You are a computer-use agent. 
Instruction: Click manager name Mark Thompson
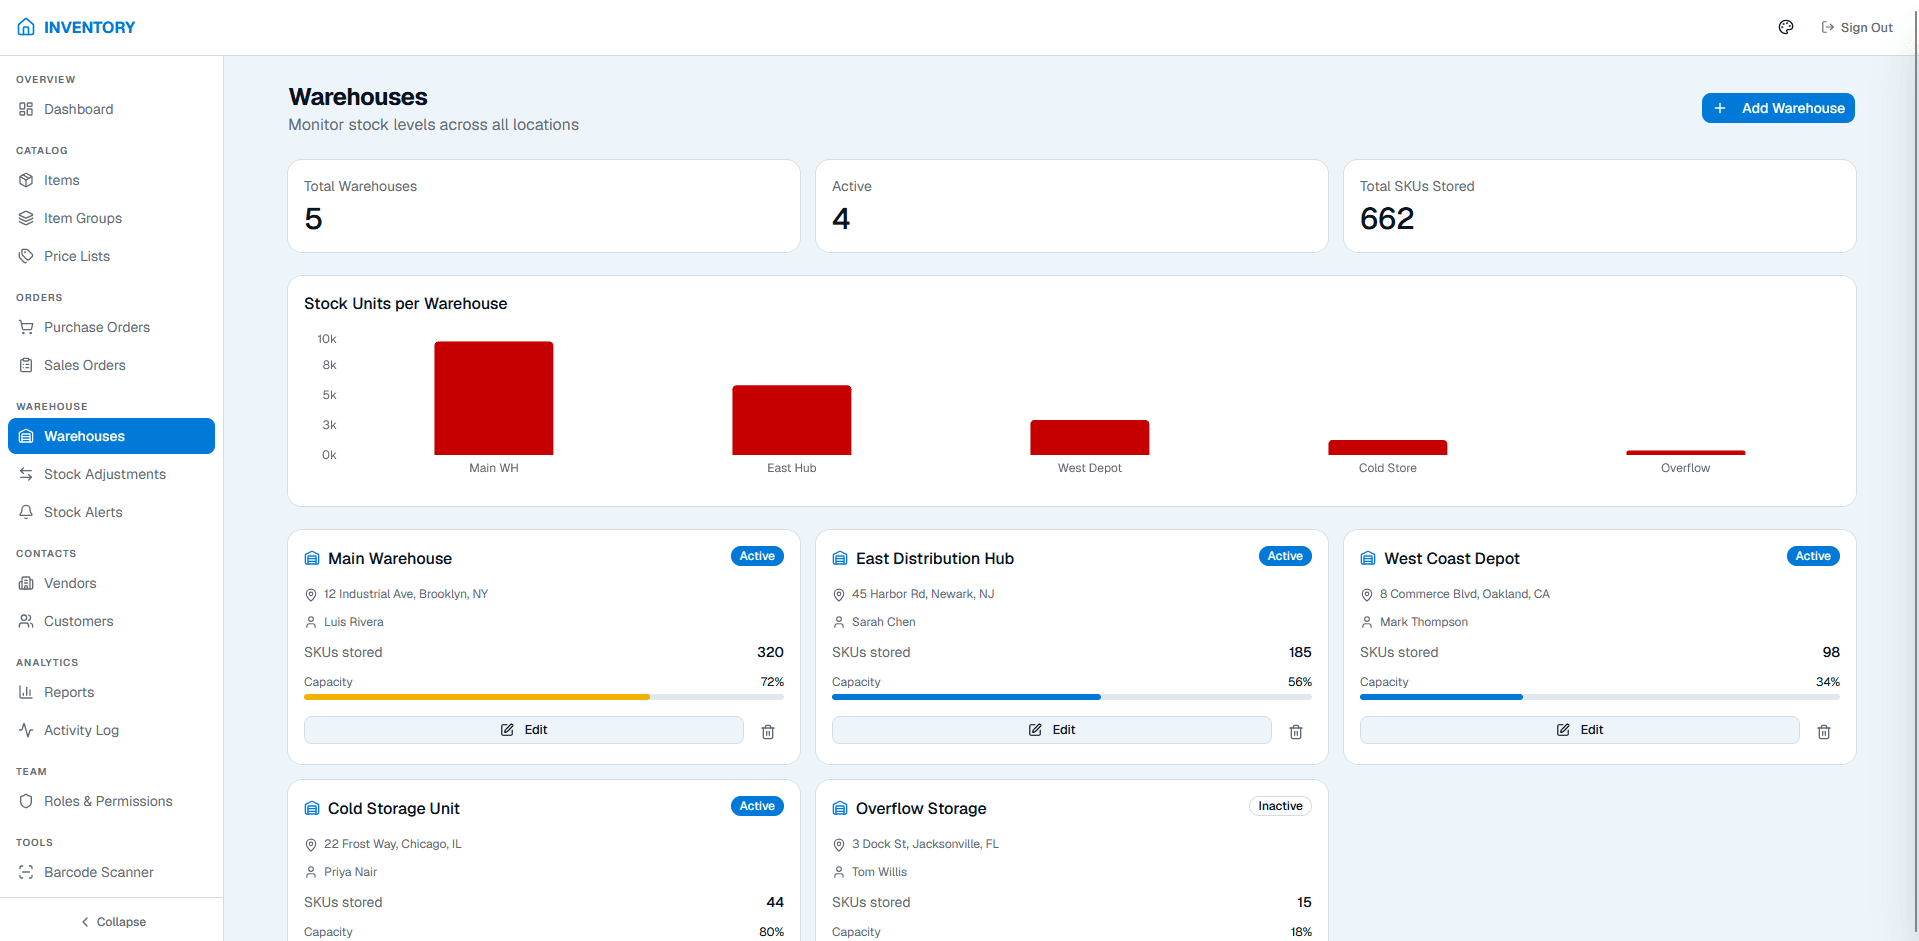1424,622
